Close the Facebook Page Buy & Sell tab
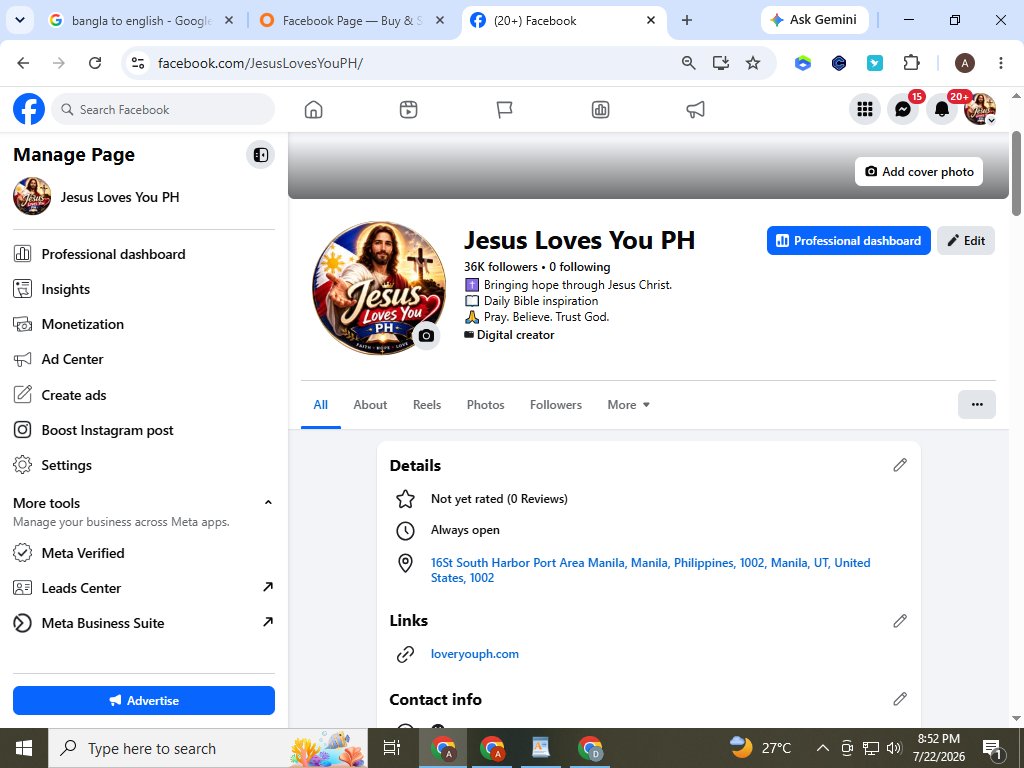The width and height of the screenshot is (1024, 768). pyautogui.click(x=440, y=20)
